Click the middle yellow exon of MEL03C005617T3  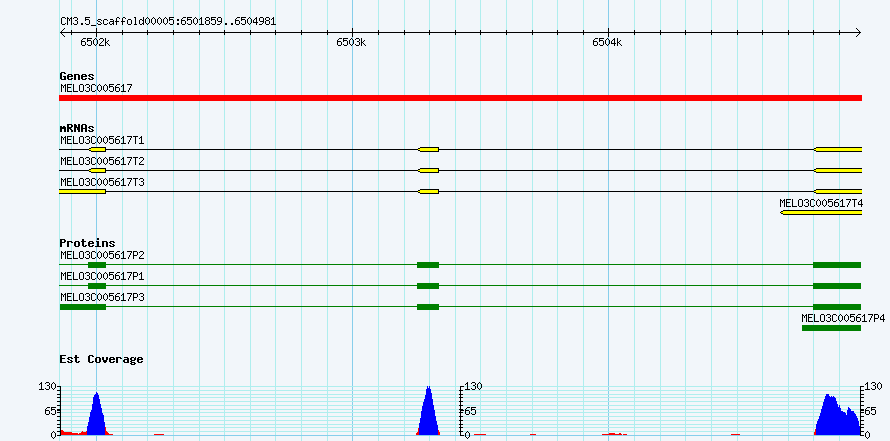pyautogui.click(x=429, y=191)
